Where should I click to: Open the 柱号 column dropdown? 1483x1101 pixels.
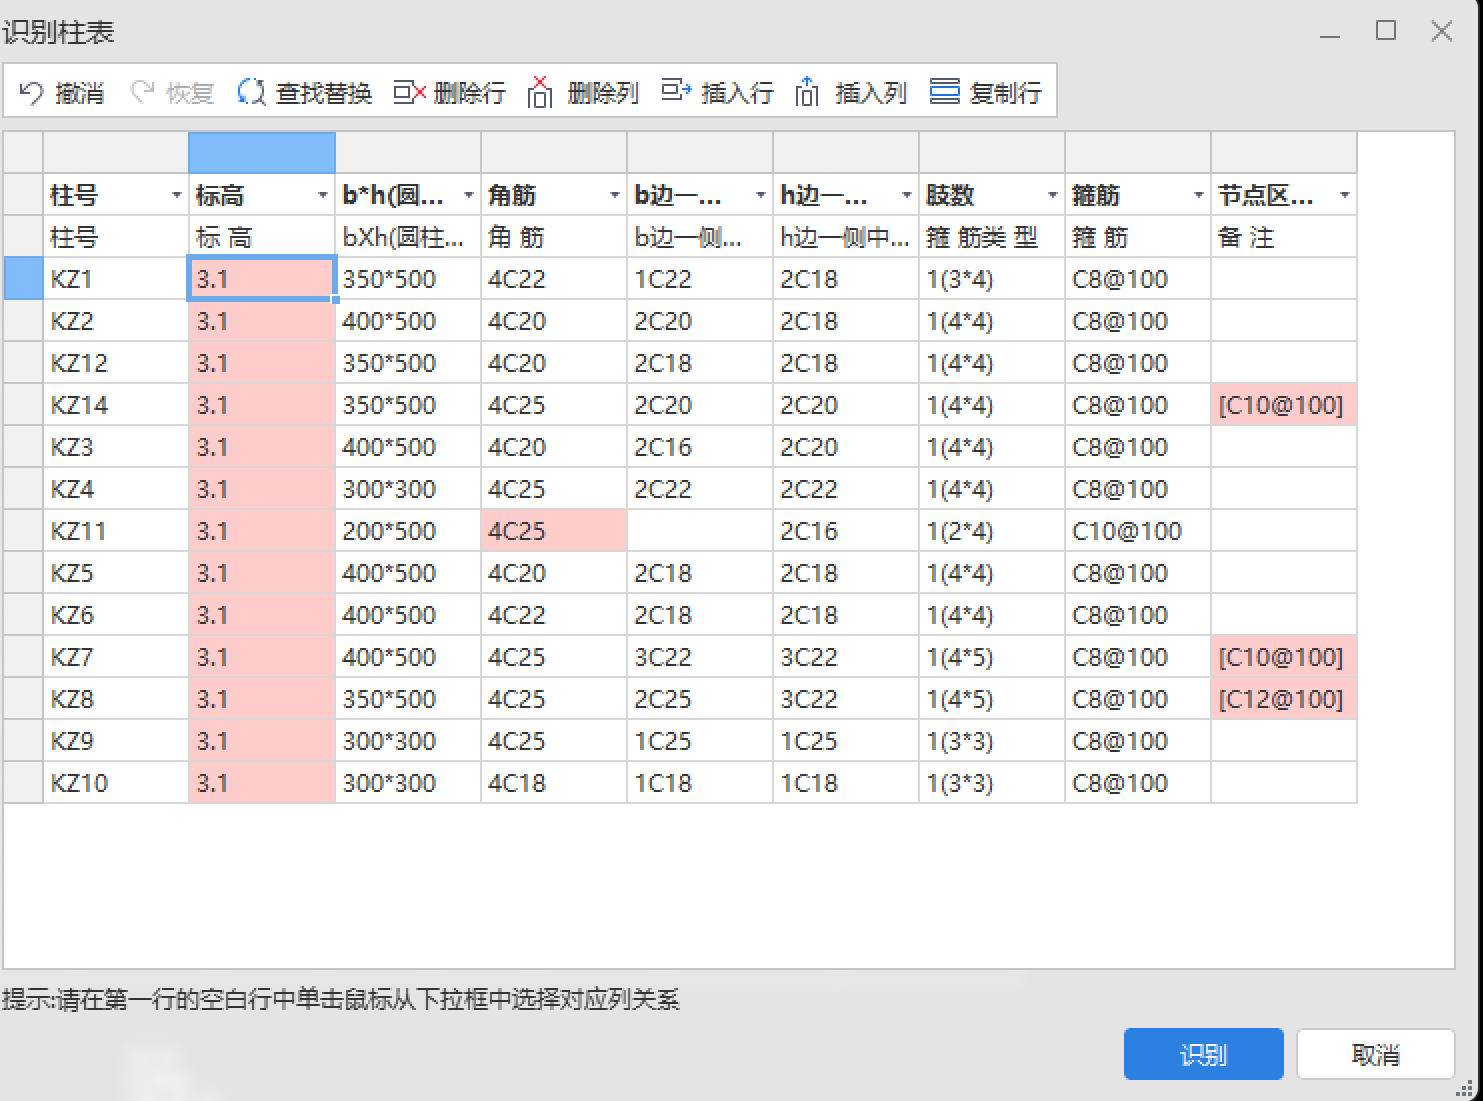click(176, 195)
